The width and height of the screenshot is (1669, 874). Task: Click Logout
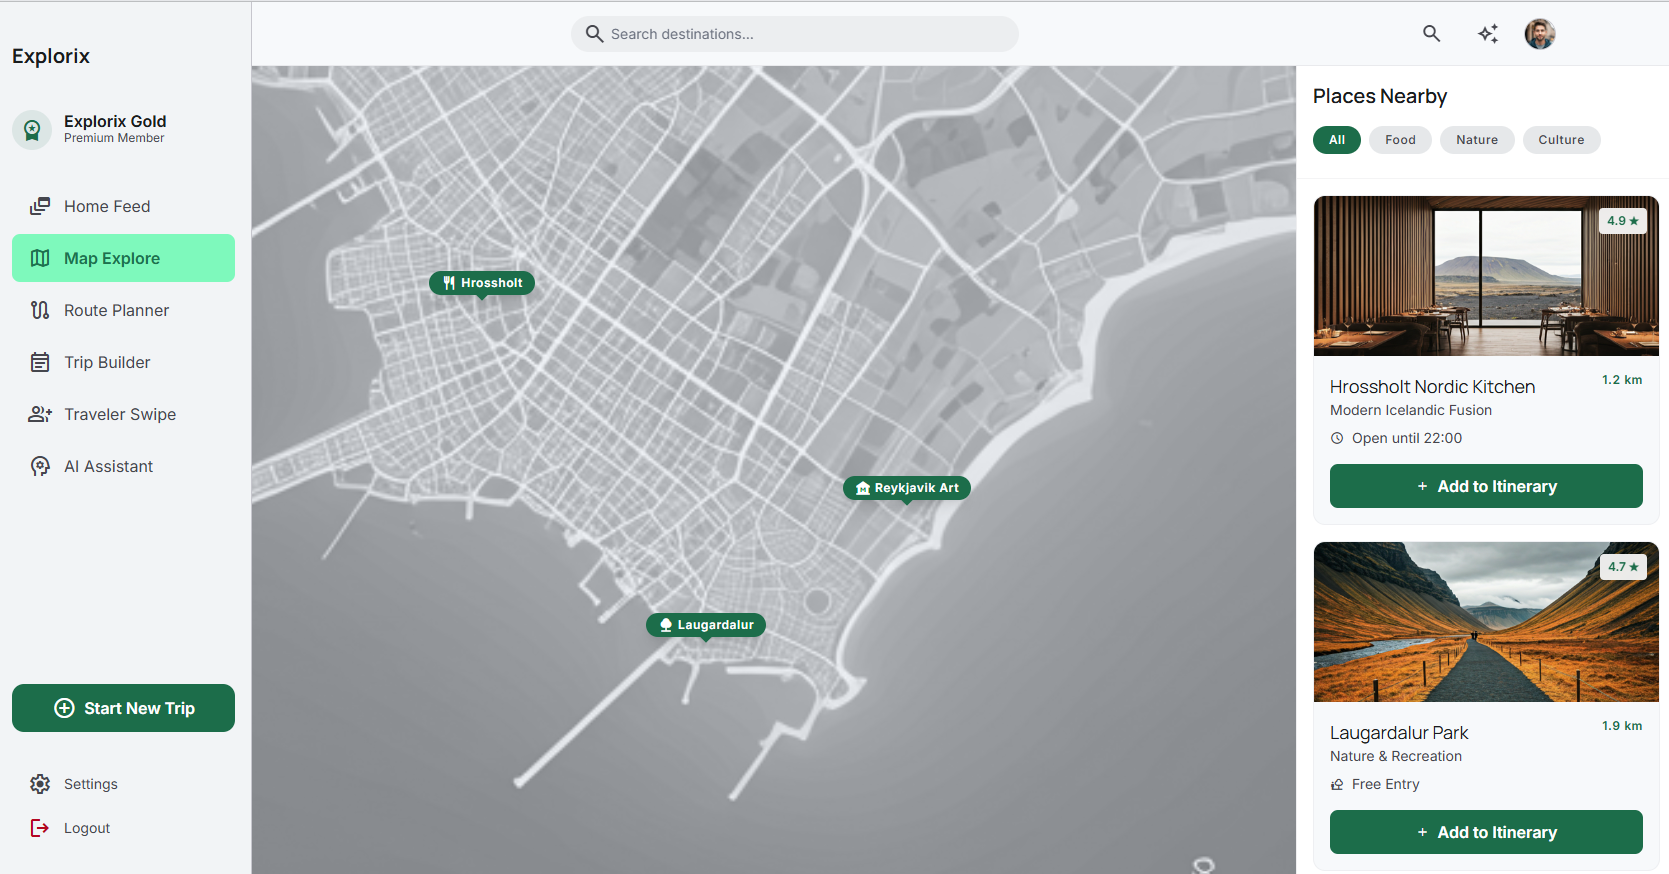click(123, 828)
